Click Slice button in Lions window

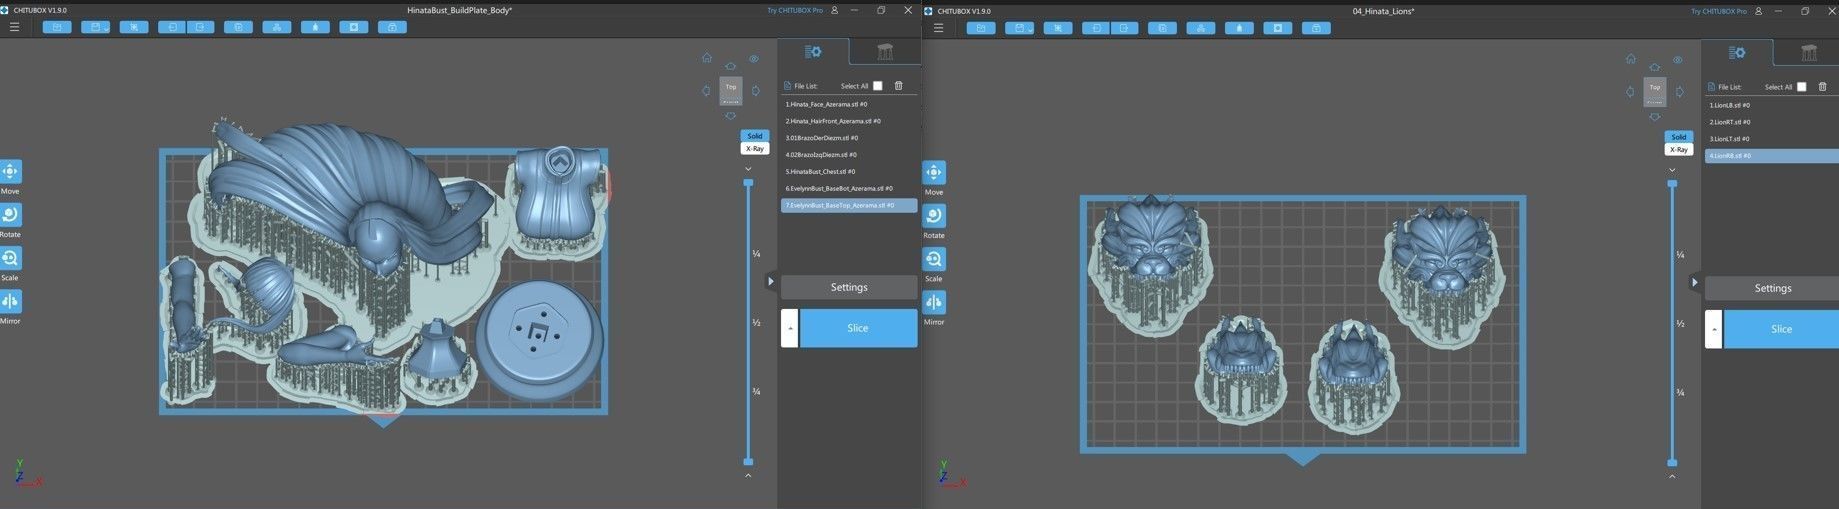click(x=1782, y=329)
